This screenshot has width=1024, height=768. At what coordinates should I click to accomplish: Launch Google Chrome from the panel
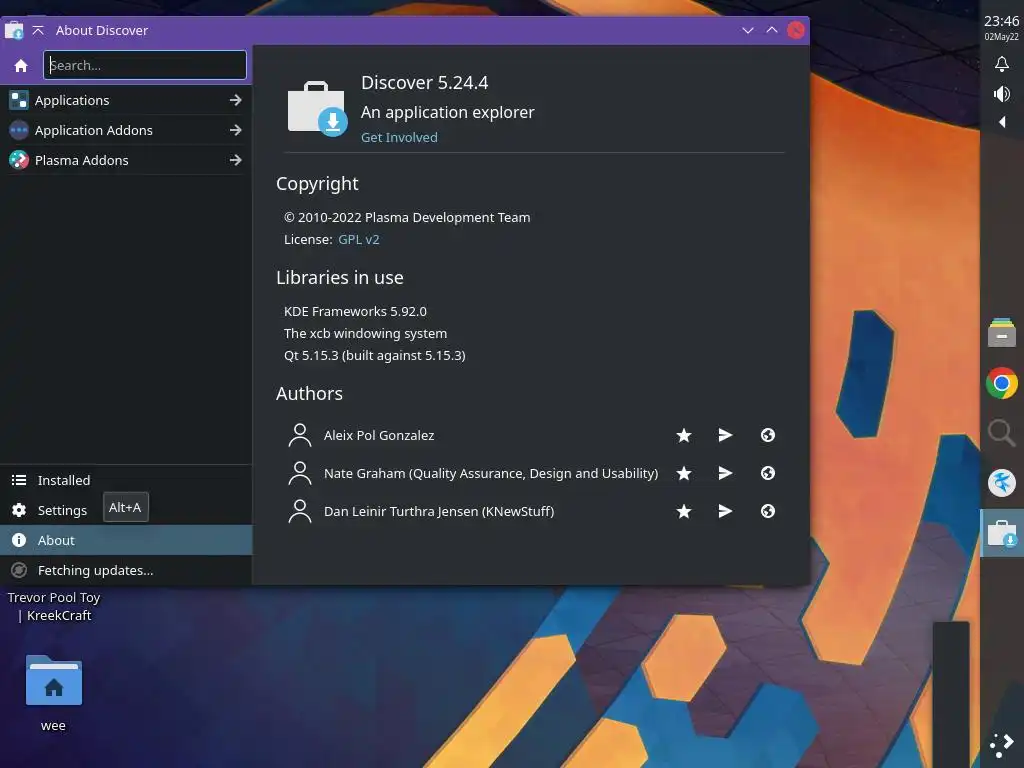pyautogui.click(x=1002, y=383)
